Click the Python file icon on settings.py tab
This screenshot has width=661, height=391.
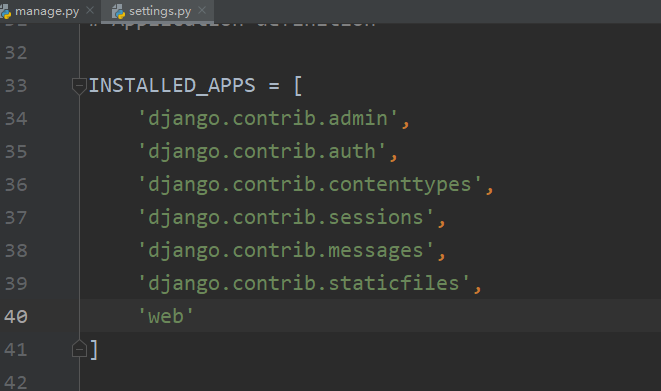118,12
